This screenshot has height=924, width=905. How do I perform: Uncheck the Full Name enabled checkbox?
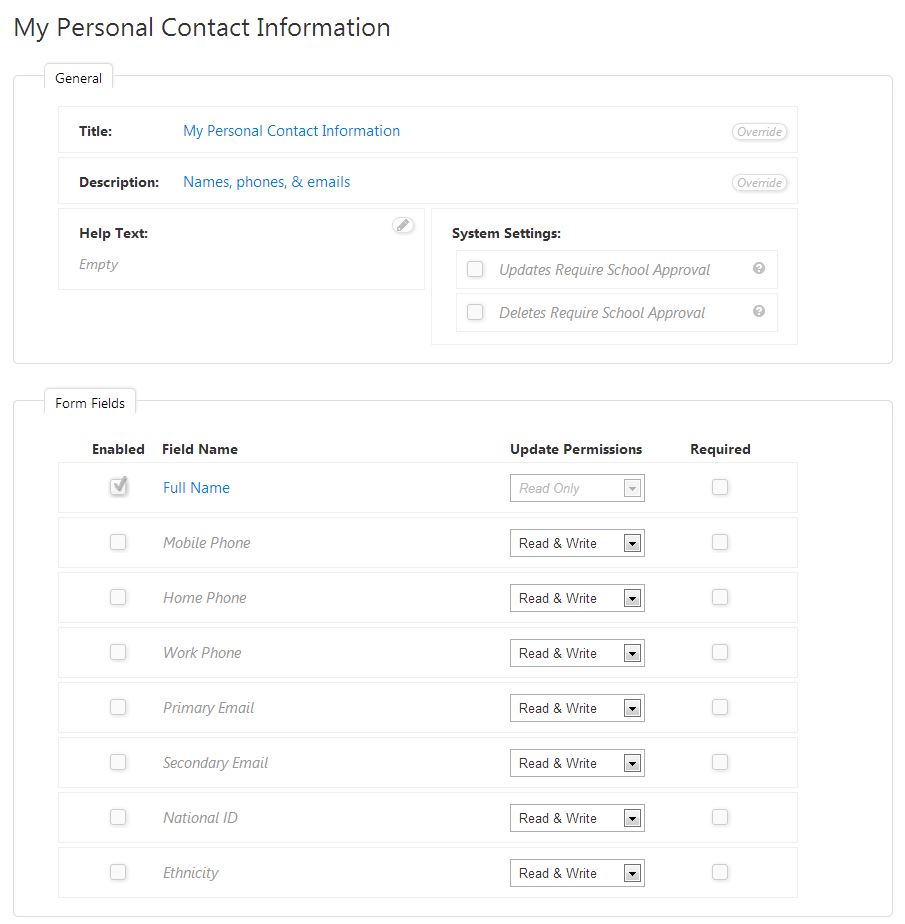tap(118, 487)
